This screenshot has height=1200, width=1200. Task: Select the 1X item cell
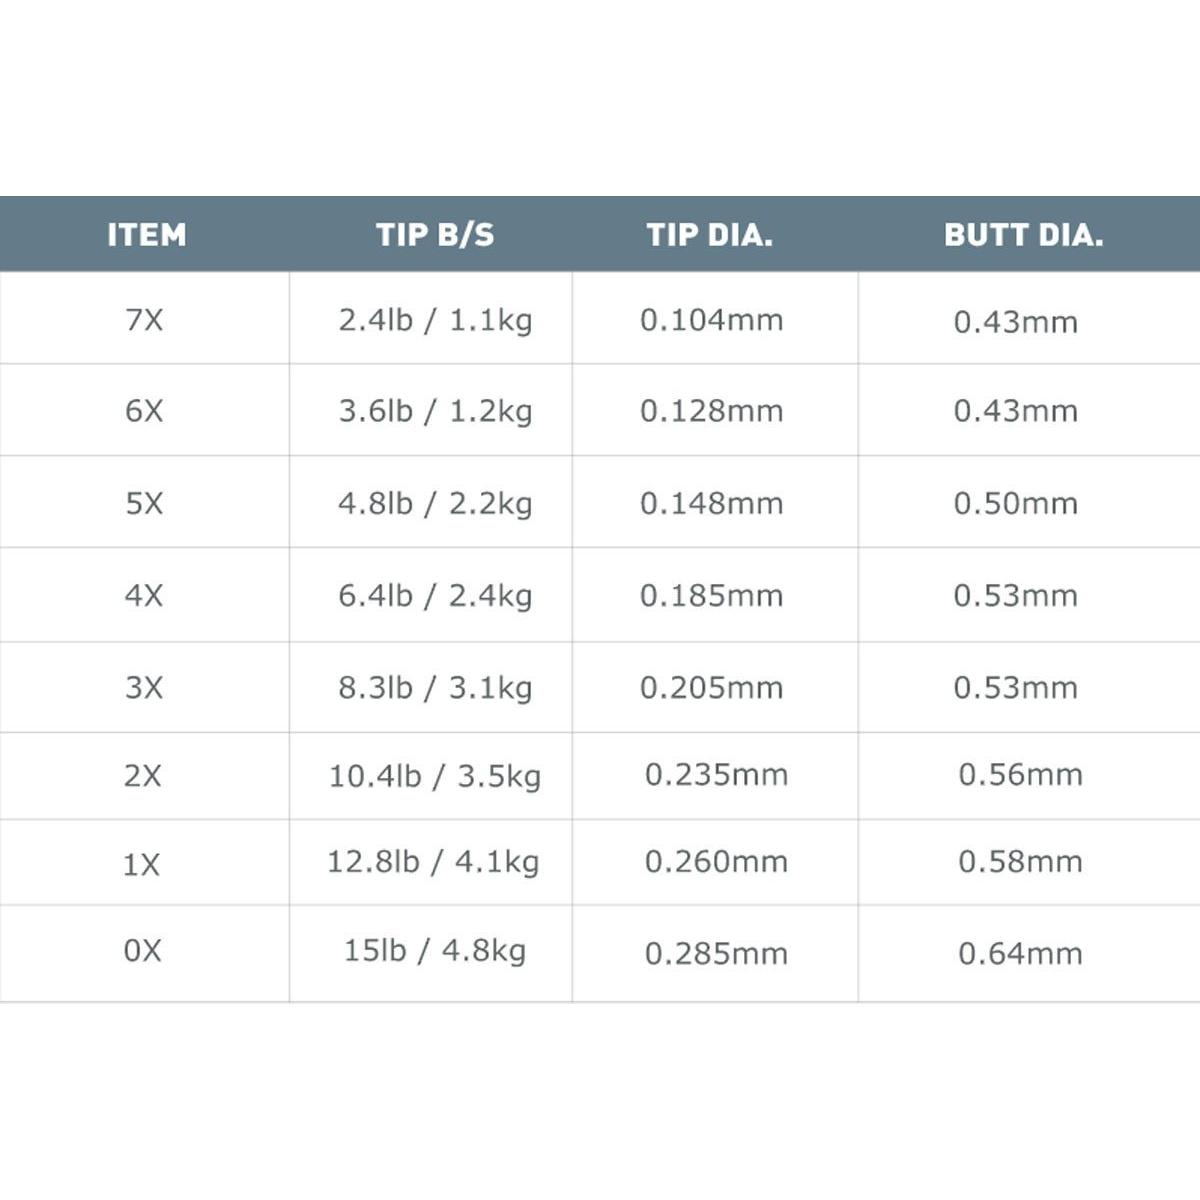[142, 864]
